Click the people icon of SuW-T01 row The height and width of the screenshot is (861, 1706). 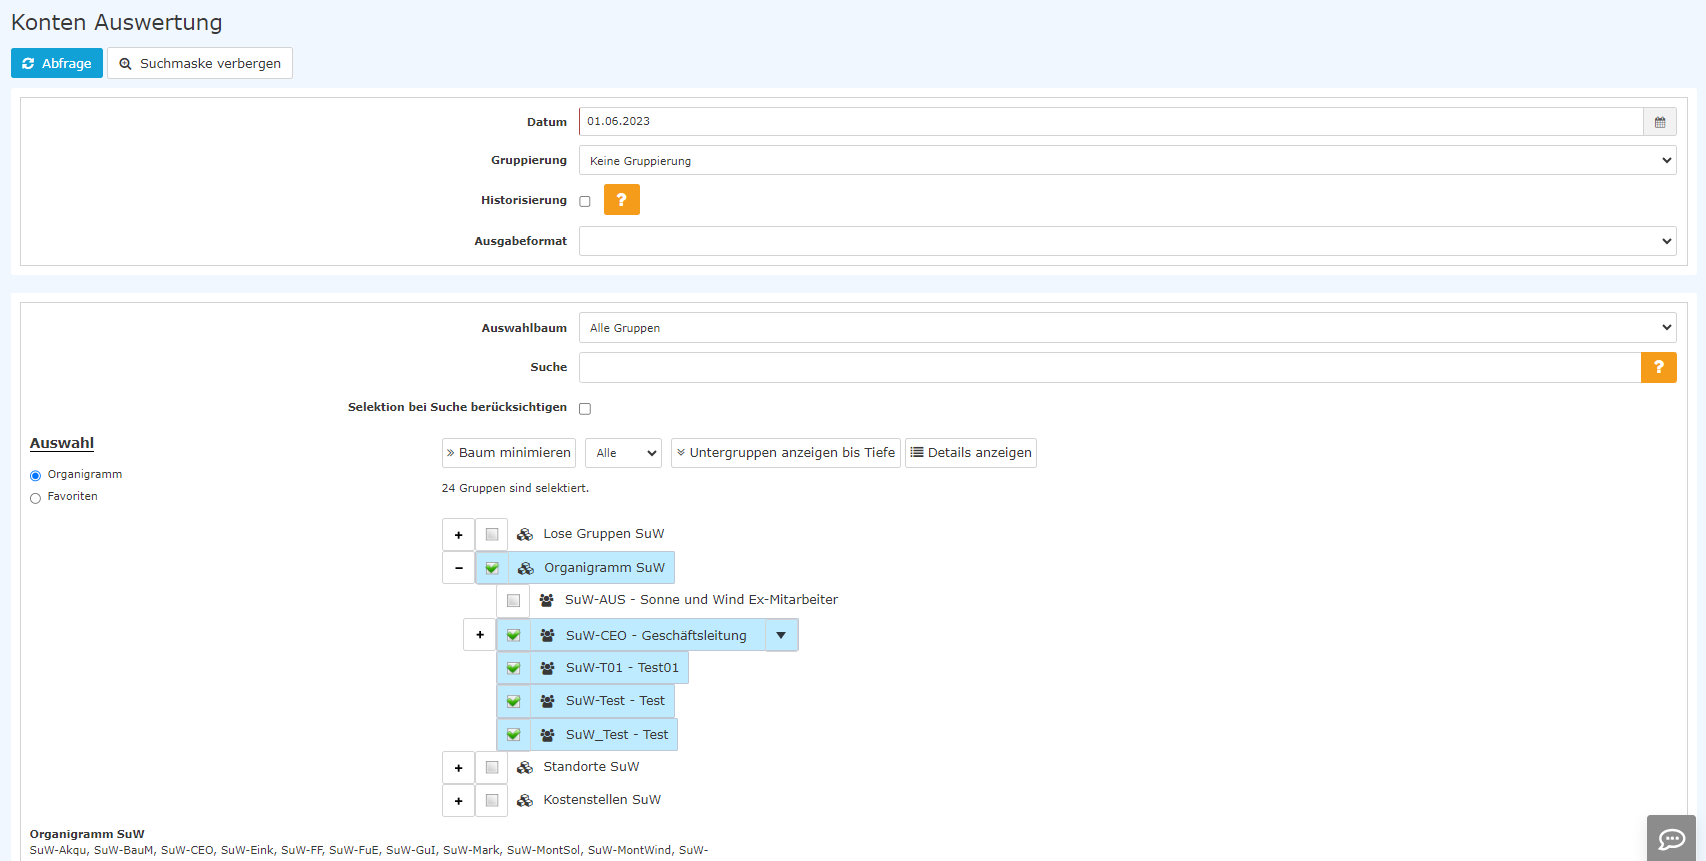[547, 668]
